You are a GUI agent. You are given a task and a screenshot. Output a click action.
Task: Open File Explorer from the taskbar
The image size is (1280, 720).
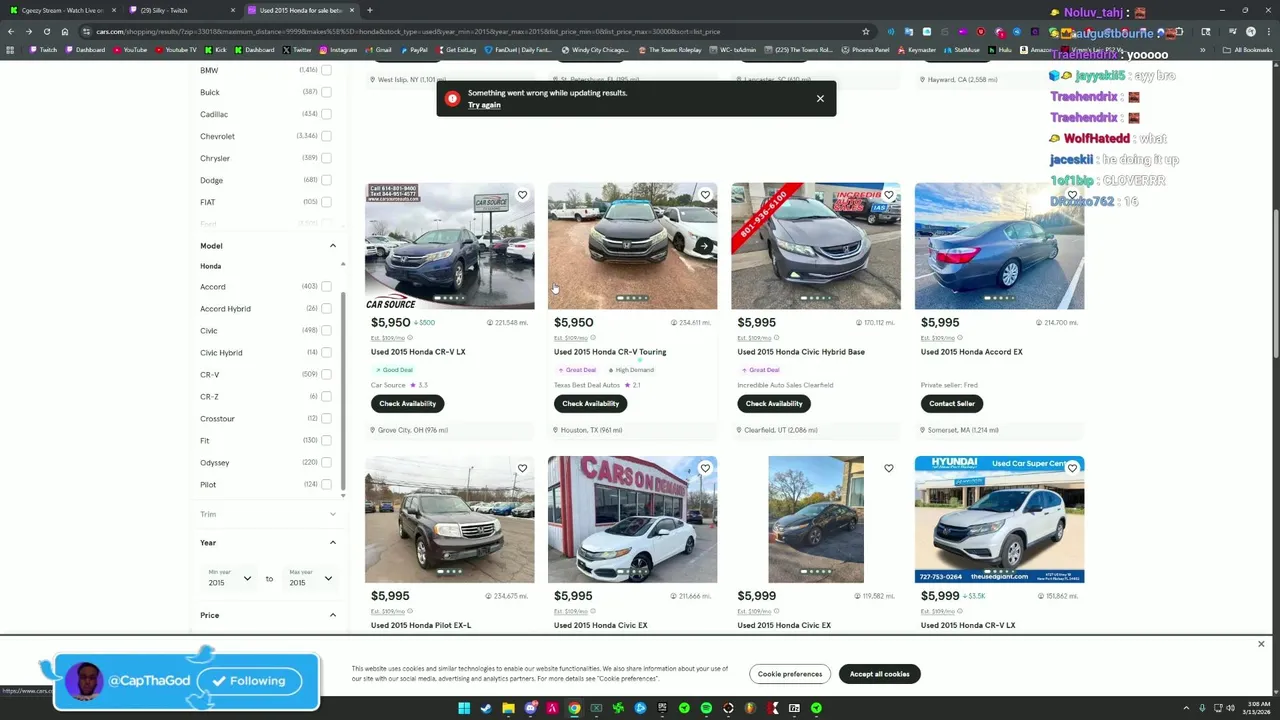point(508,708)
